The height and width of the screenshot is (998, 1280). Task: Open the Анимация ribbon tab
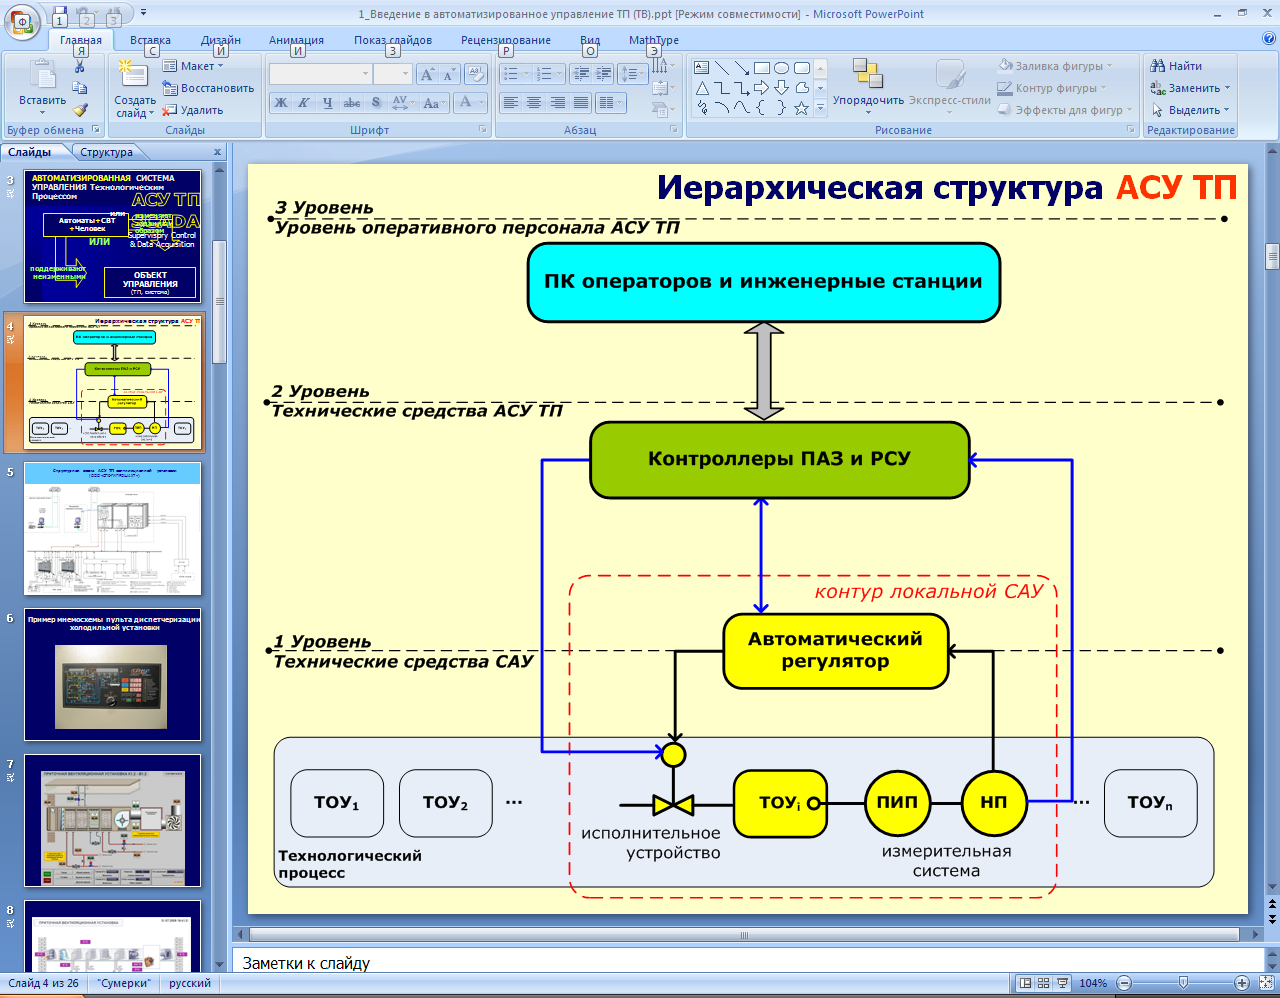[x=296, y=41]
